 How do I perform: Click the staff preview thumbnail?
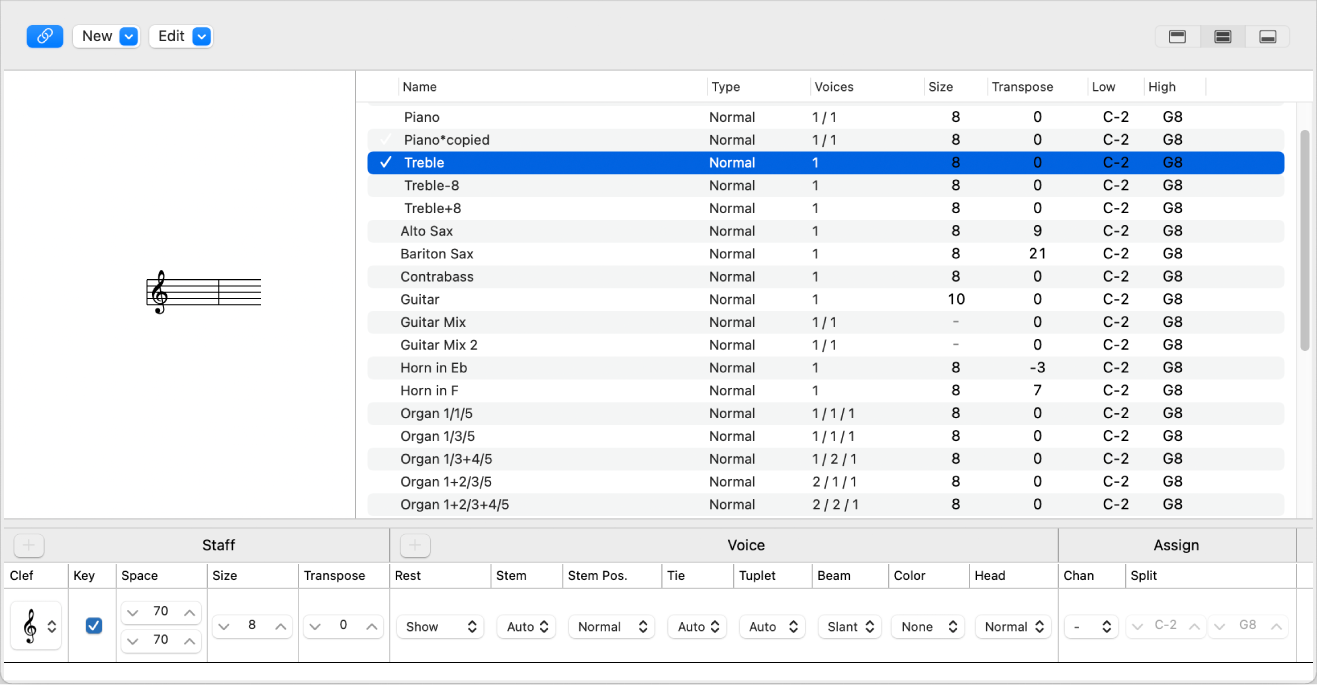point(203,292)
